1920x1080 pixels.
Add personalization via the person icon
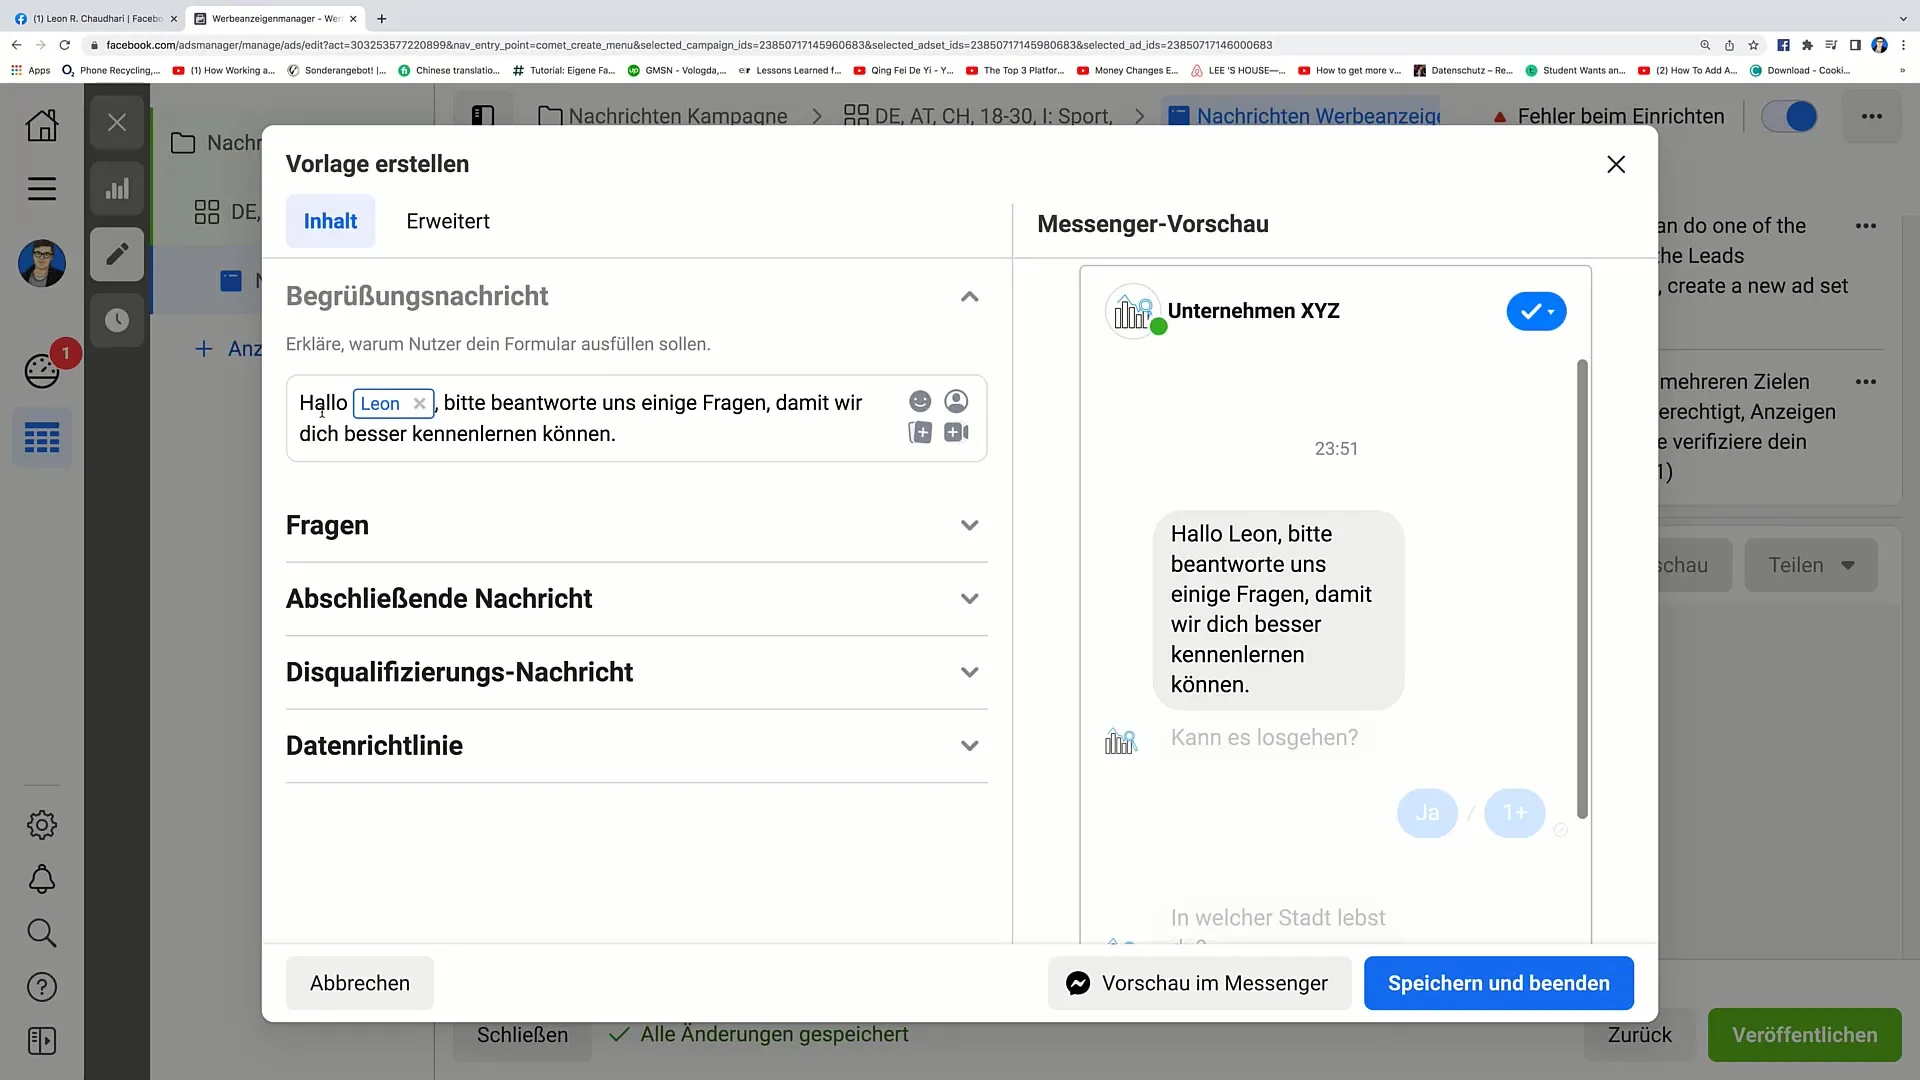tap(956, 401)
